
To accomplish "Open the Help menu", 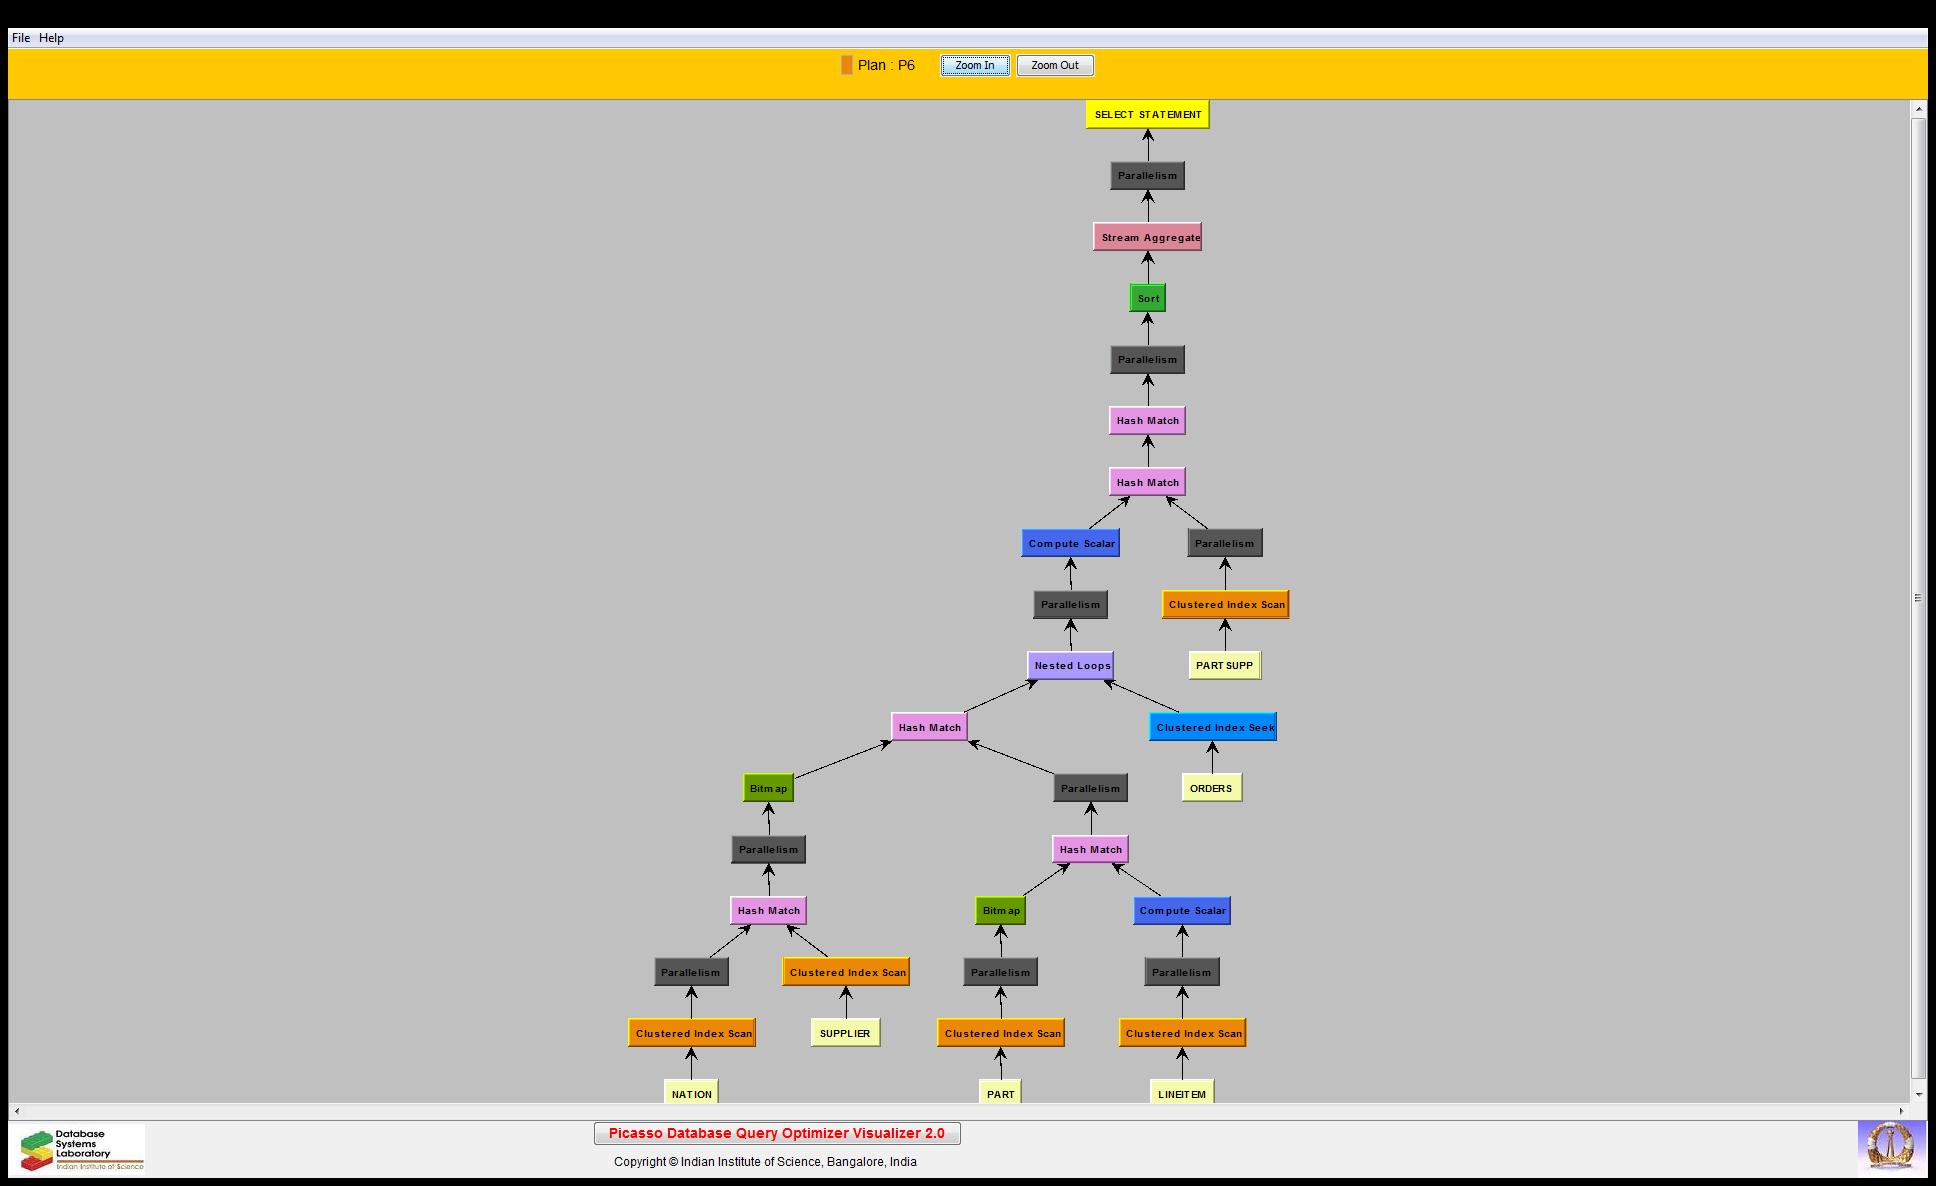I will tap(51, 38).
